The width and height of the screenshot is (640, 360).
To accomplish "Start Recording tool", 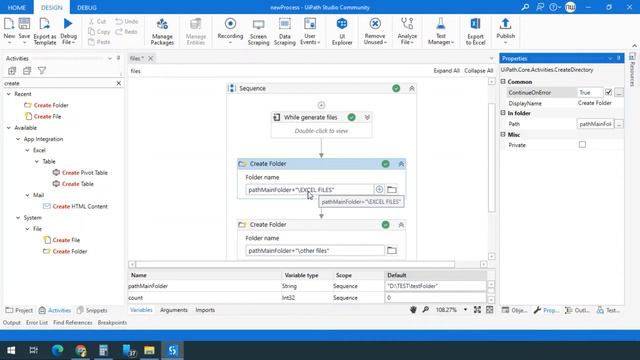I will pyautogui.click(x=230, y=30).
